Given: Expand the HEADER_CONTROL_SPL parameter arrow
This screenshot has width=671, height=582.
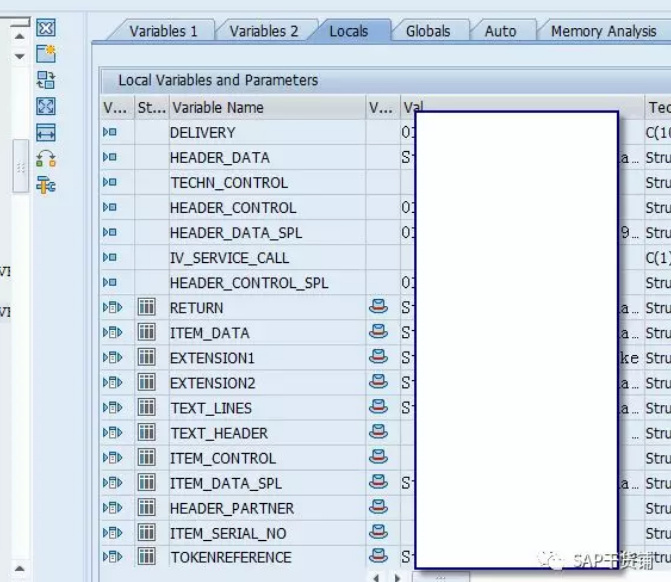Looking at the screenshot, I should 110,282.
